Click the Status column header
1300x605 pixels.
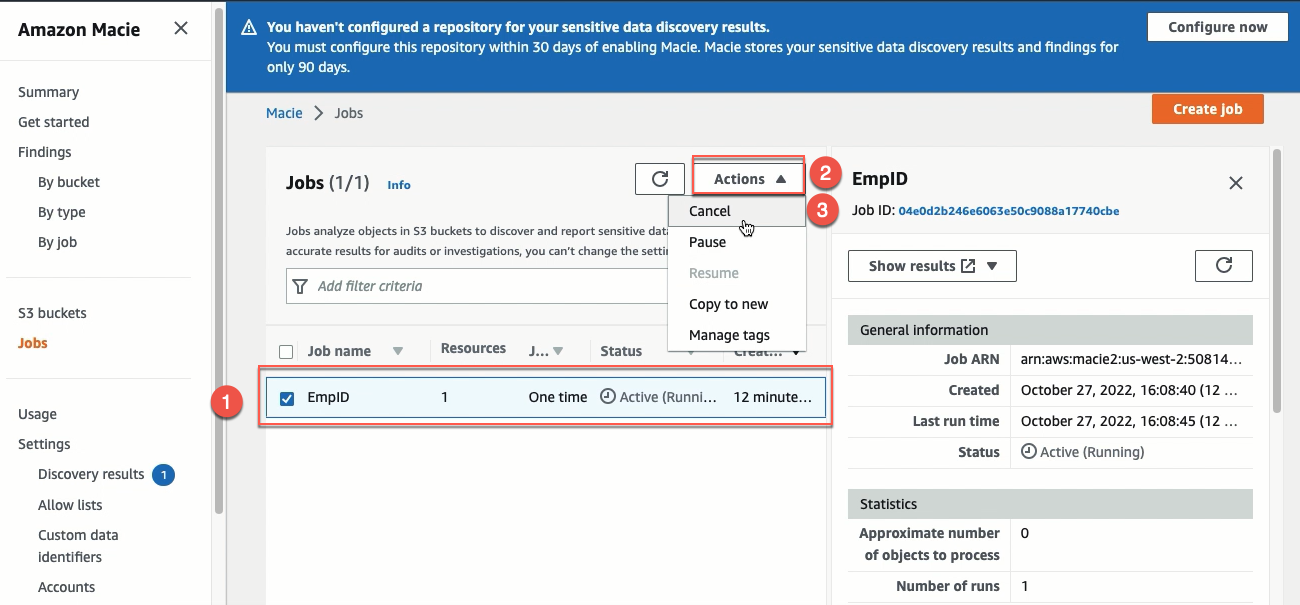tap(621, 351)
